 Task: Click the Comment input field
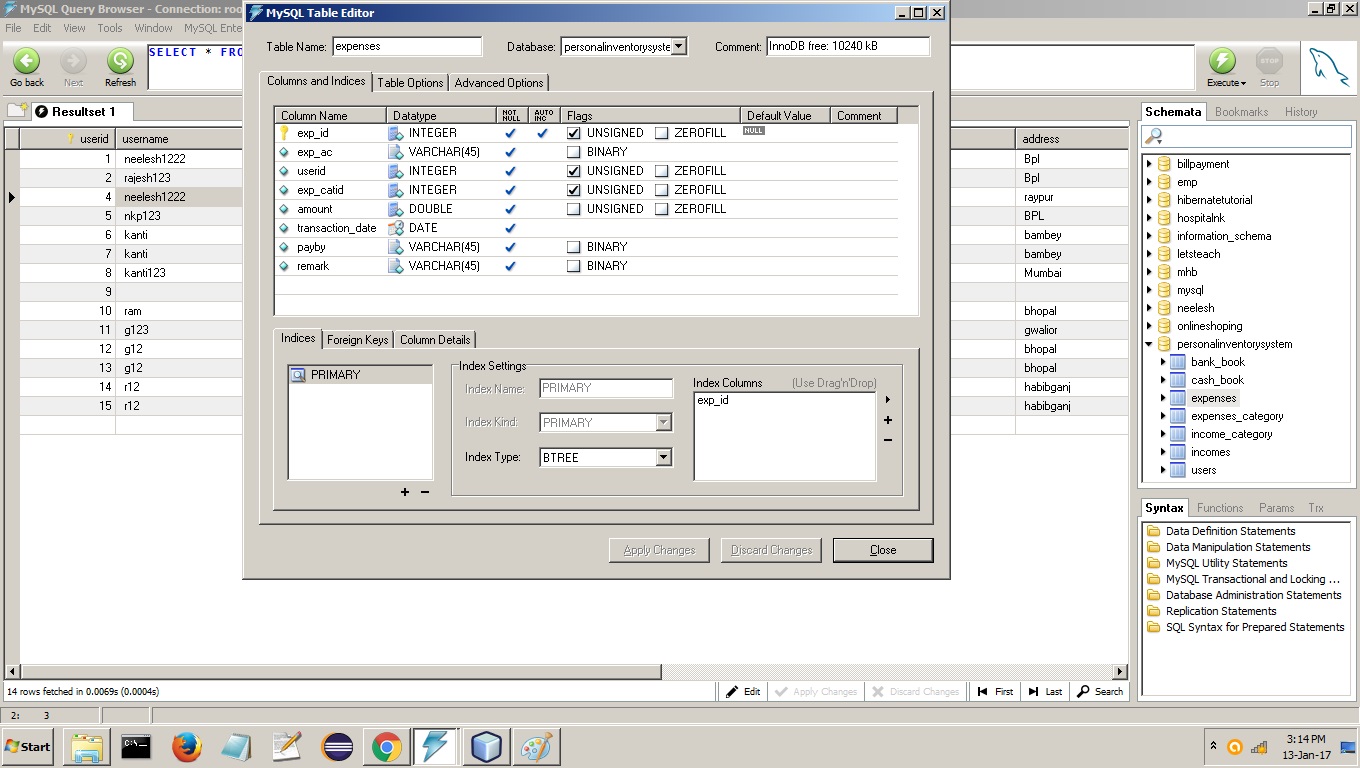[x=848, y=46]
